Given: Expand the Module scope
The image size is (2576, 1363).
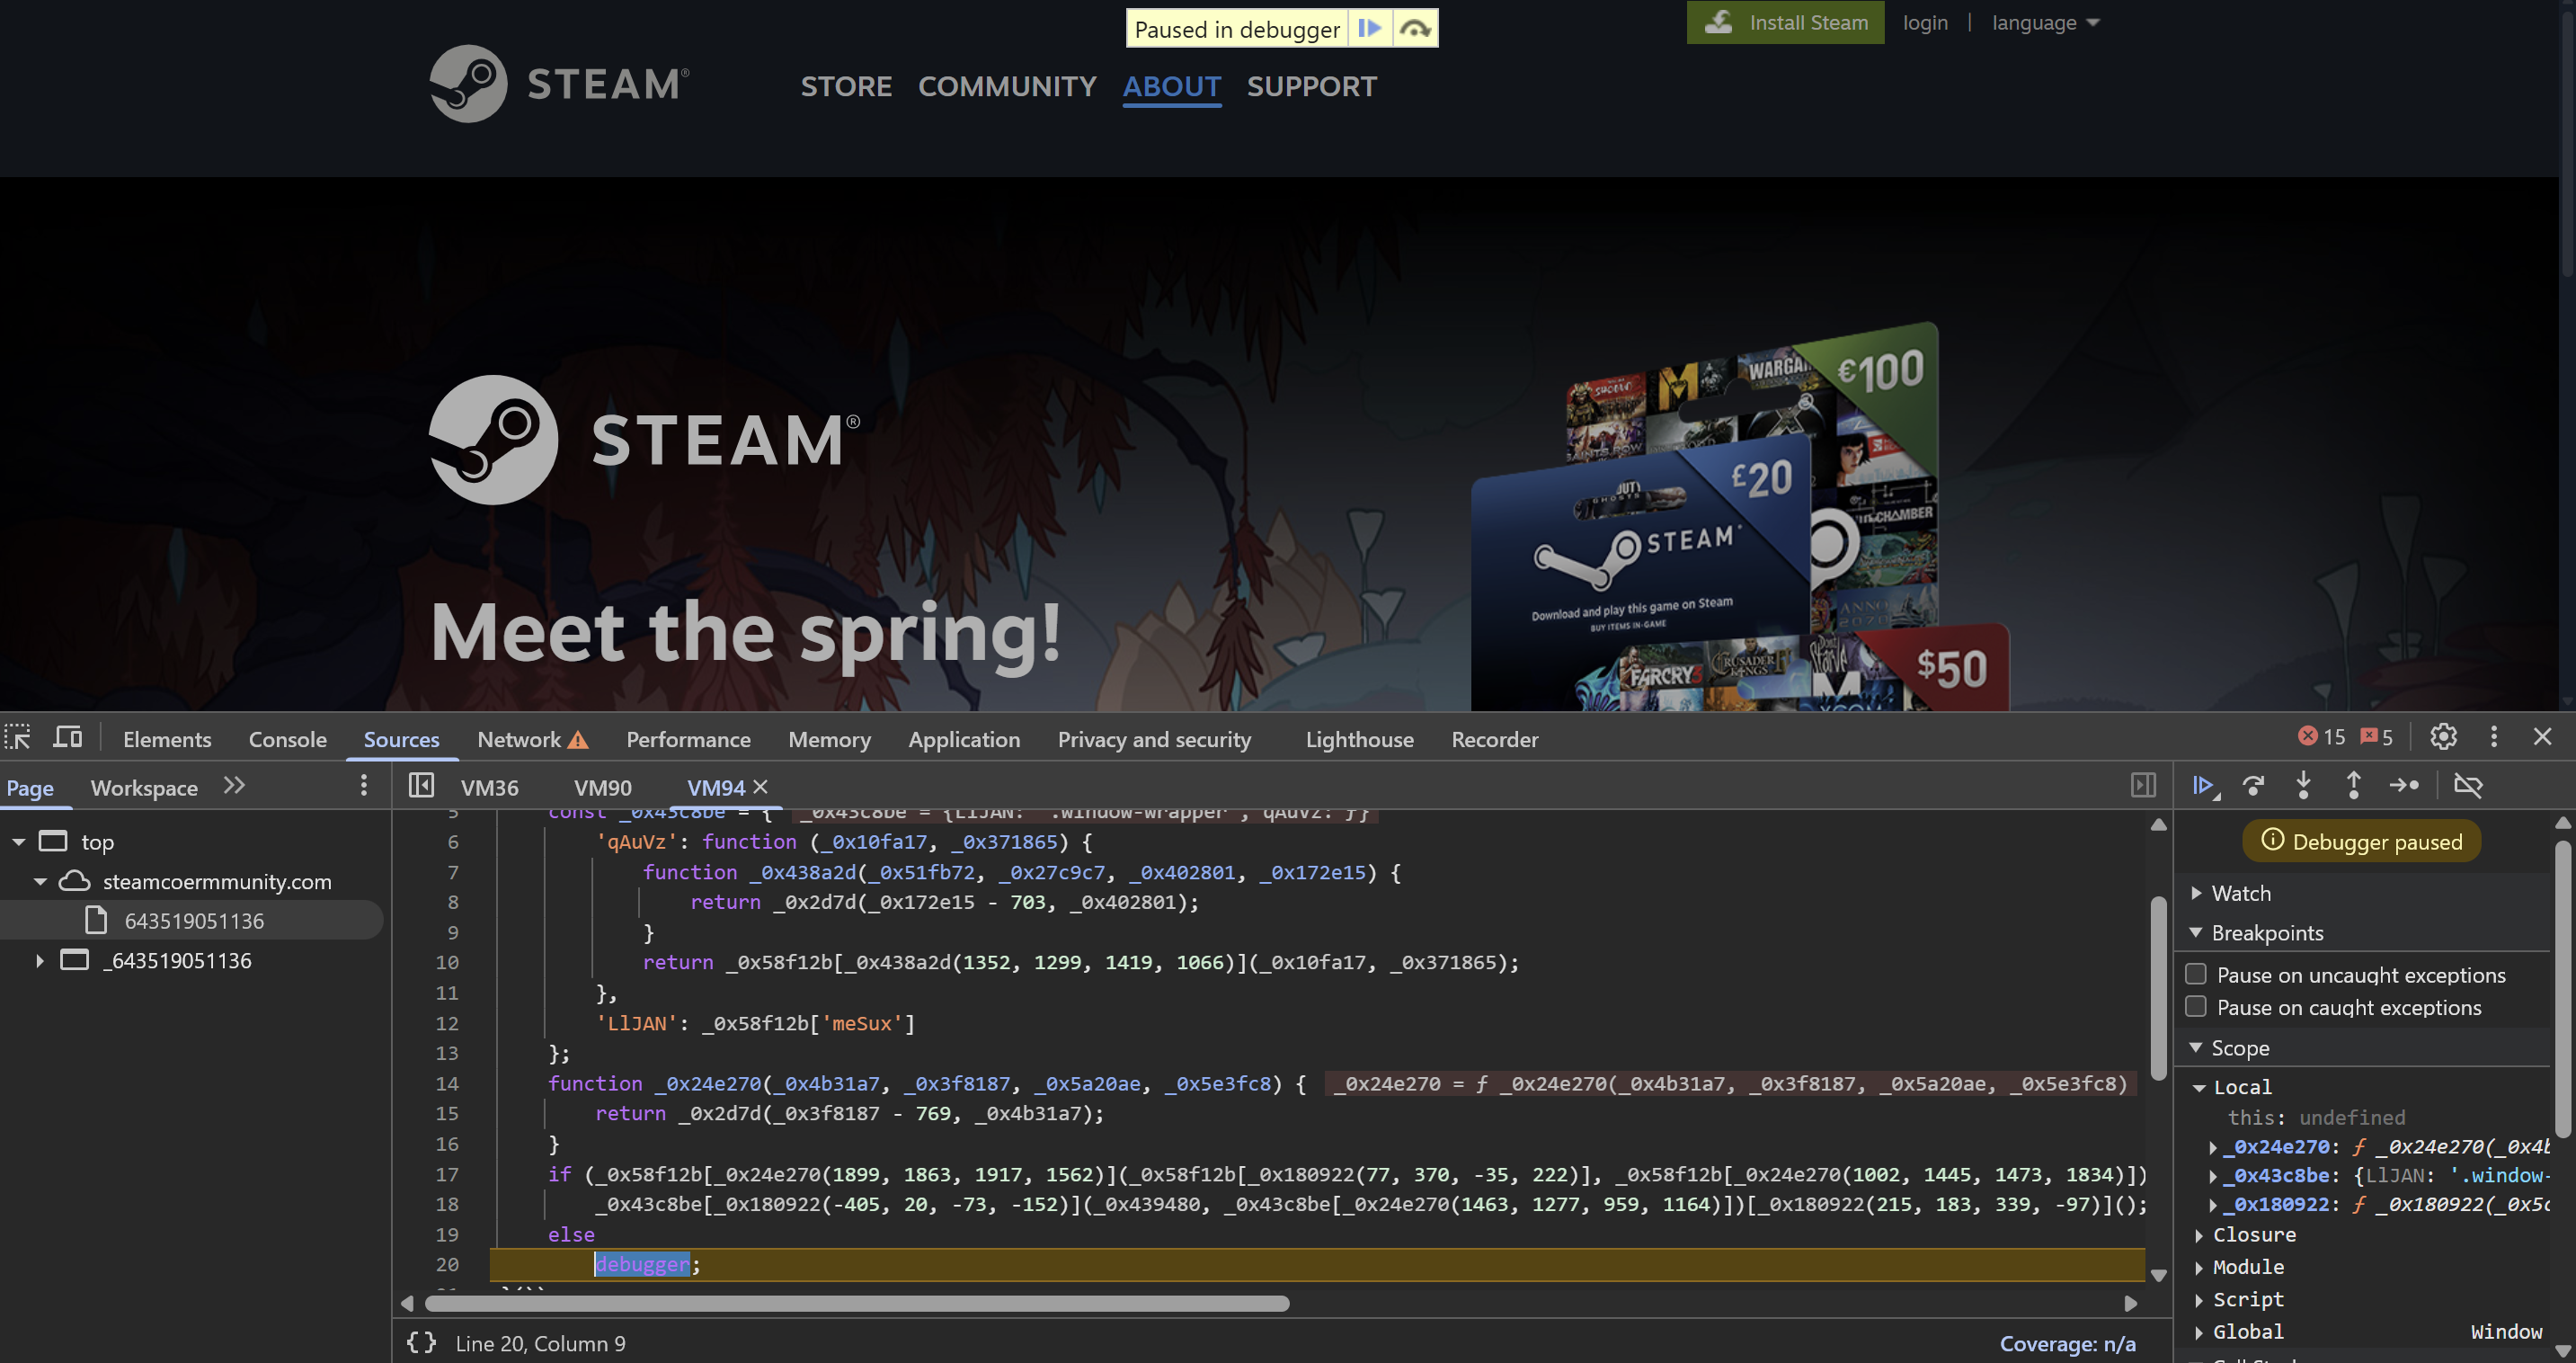Looking at the screenshot, I should 2199,1267.
